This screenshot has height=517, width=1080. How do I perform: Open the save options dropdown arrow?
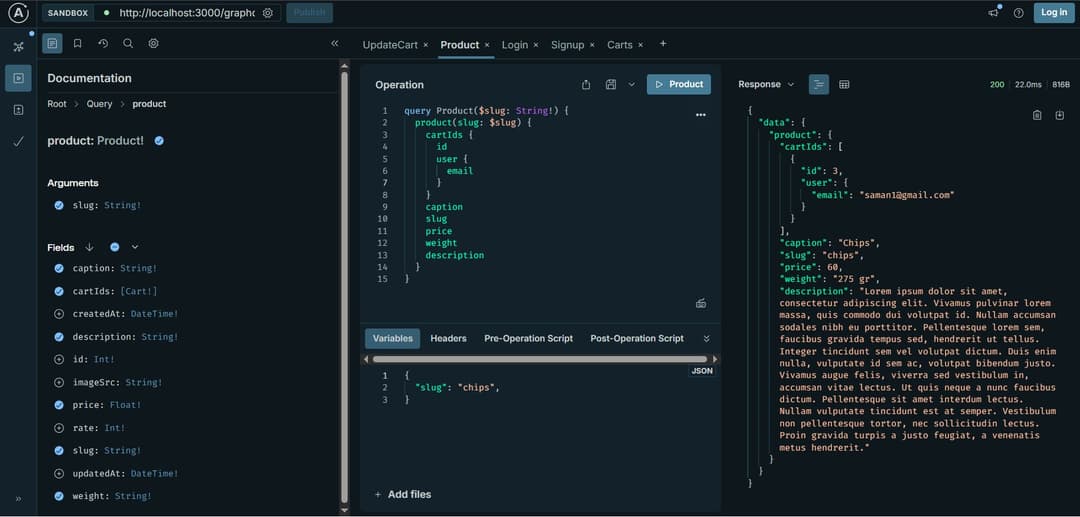pyautogui.click(x=631, y=85)
